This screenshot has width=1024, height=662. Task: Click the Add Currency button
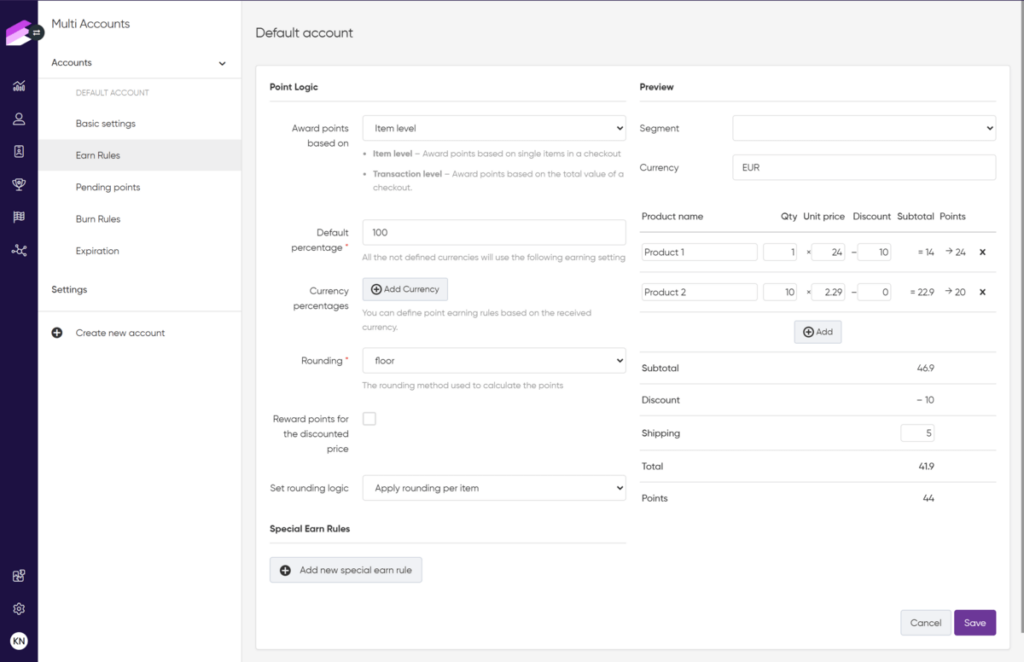pos(405,289)
